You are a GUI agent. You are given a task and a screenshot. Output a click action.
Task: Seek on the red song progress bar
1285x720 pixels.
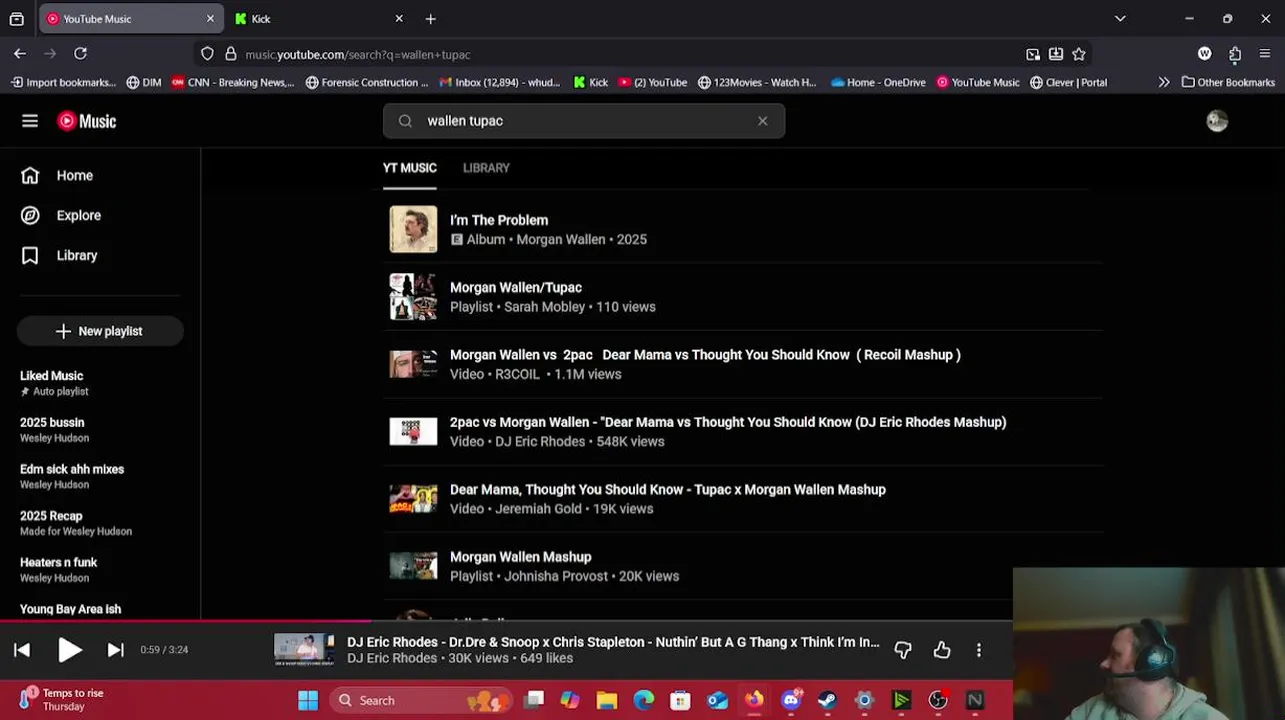[x=506, y=621]
